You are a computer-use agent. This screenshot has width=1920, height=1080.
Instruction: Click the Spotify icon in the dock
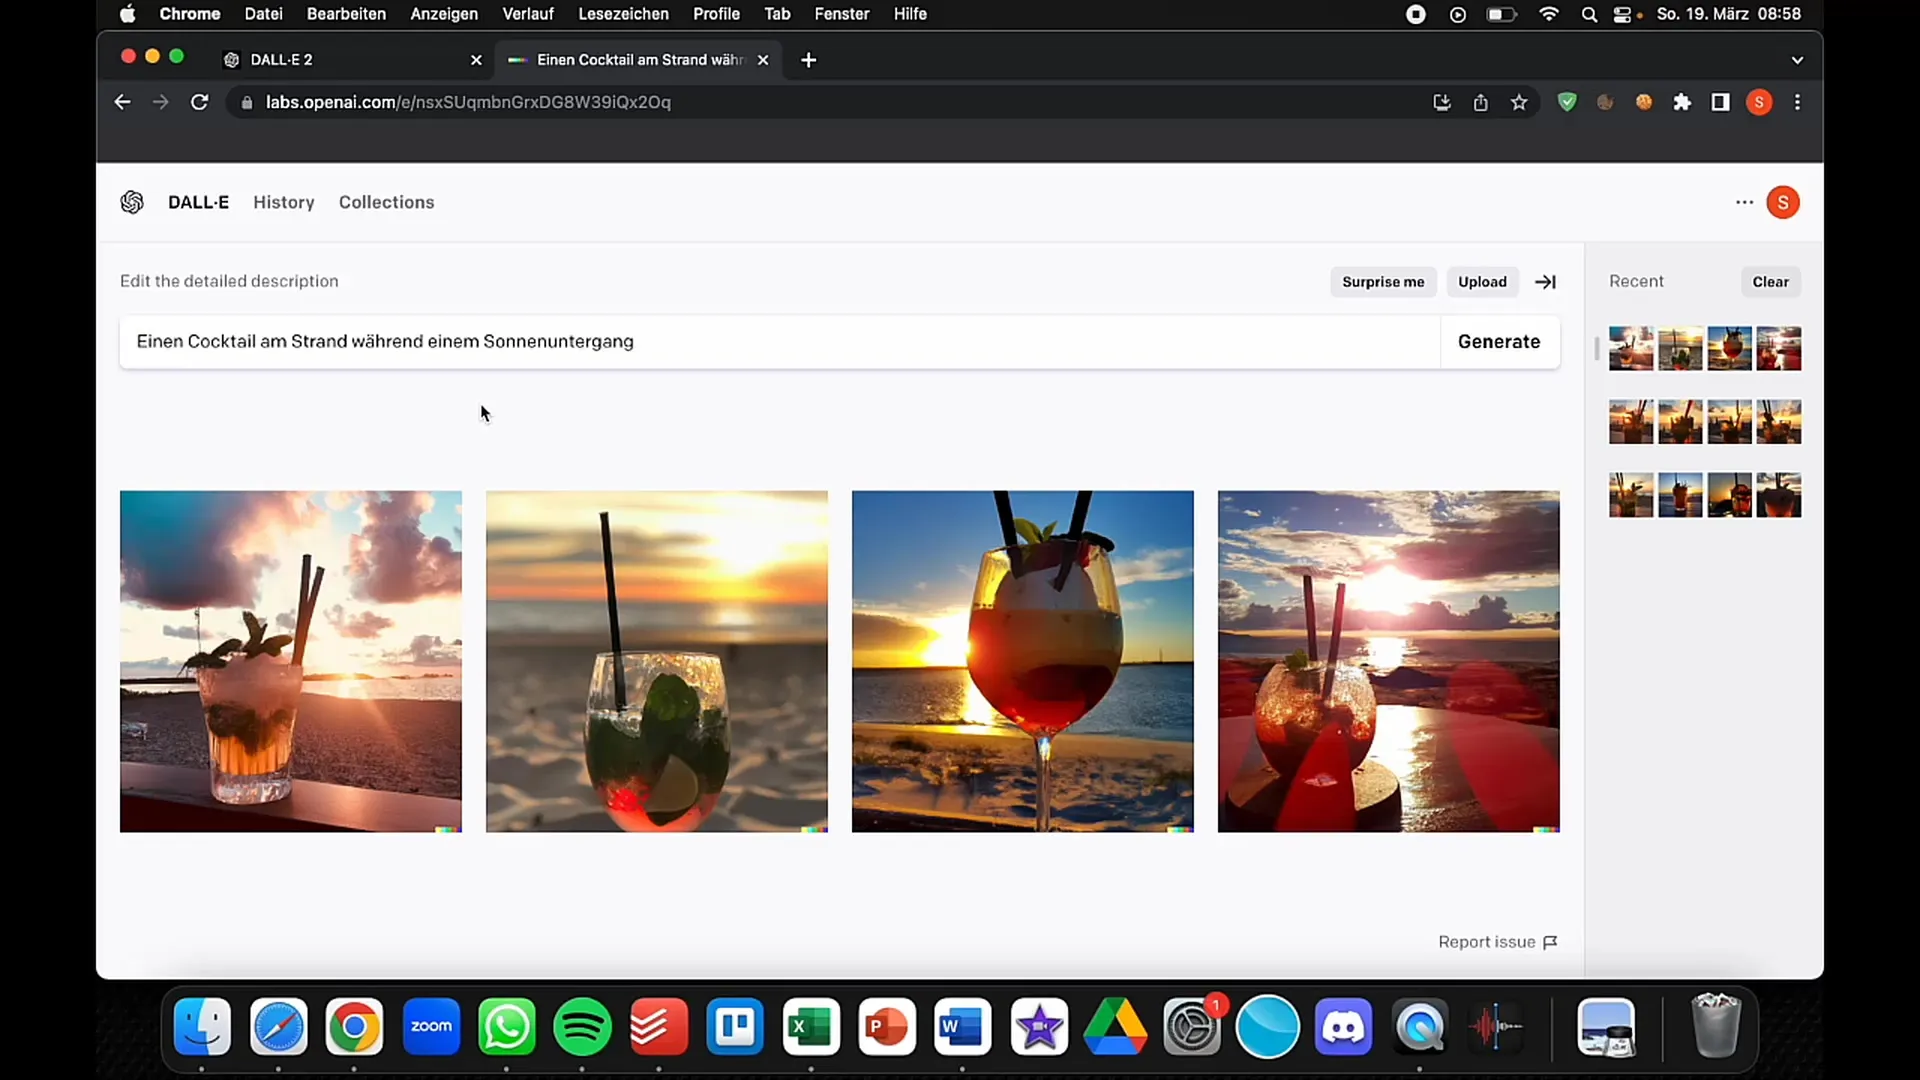click(583, 1026)
